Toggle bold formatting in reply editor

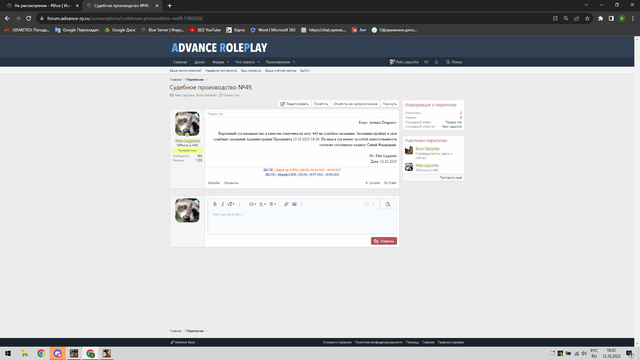pos(215,204)
